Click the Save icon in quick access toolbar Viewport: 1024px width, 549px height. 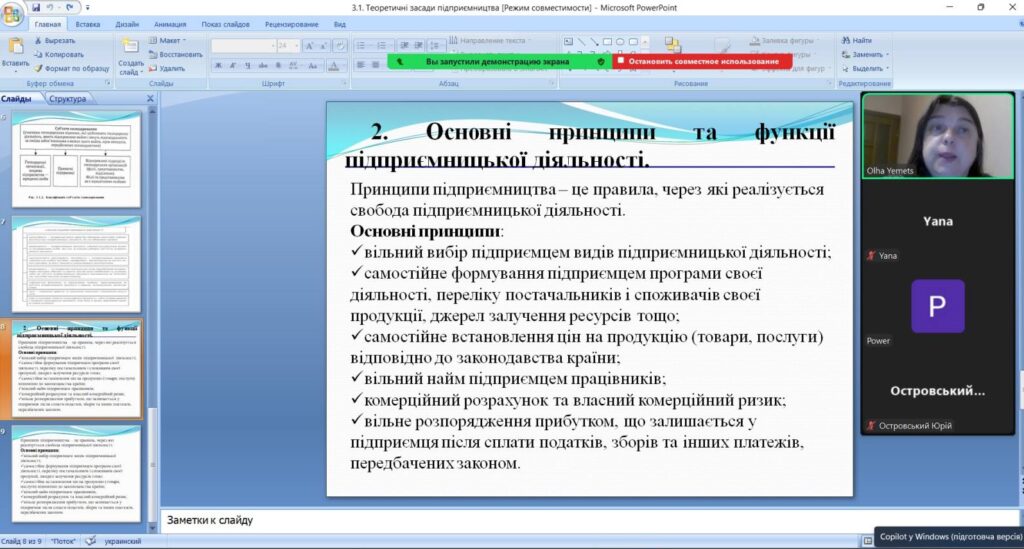tap(38, 7)
